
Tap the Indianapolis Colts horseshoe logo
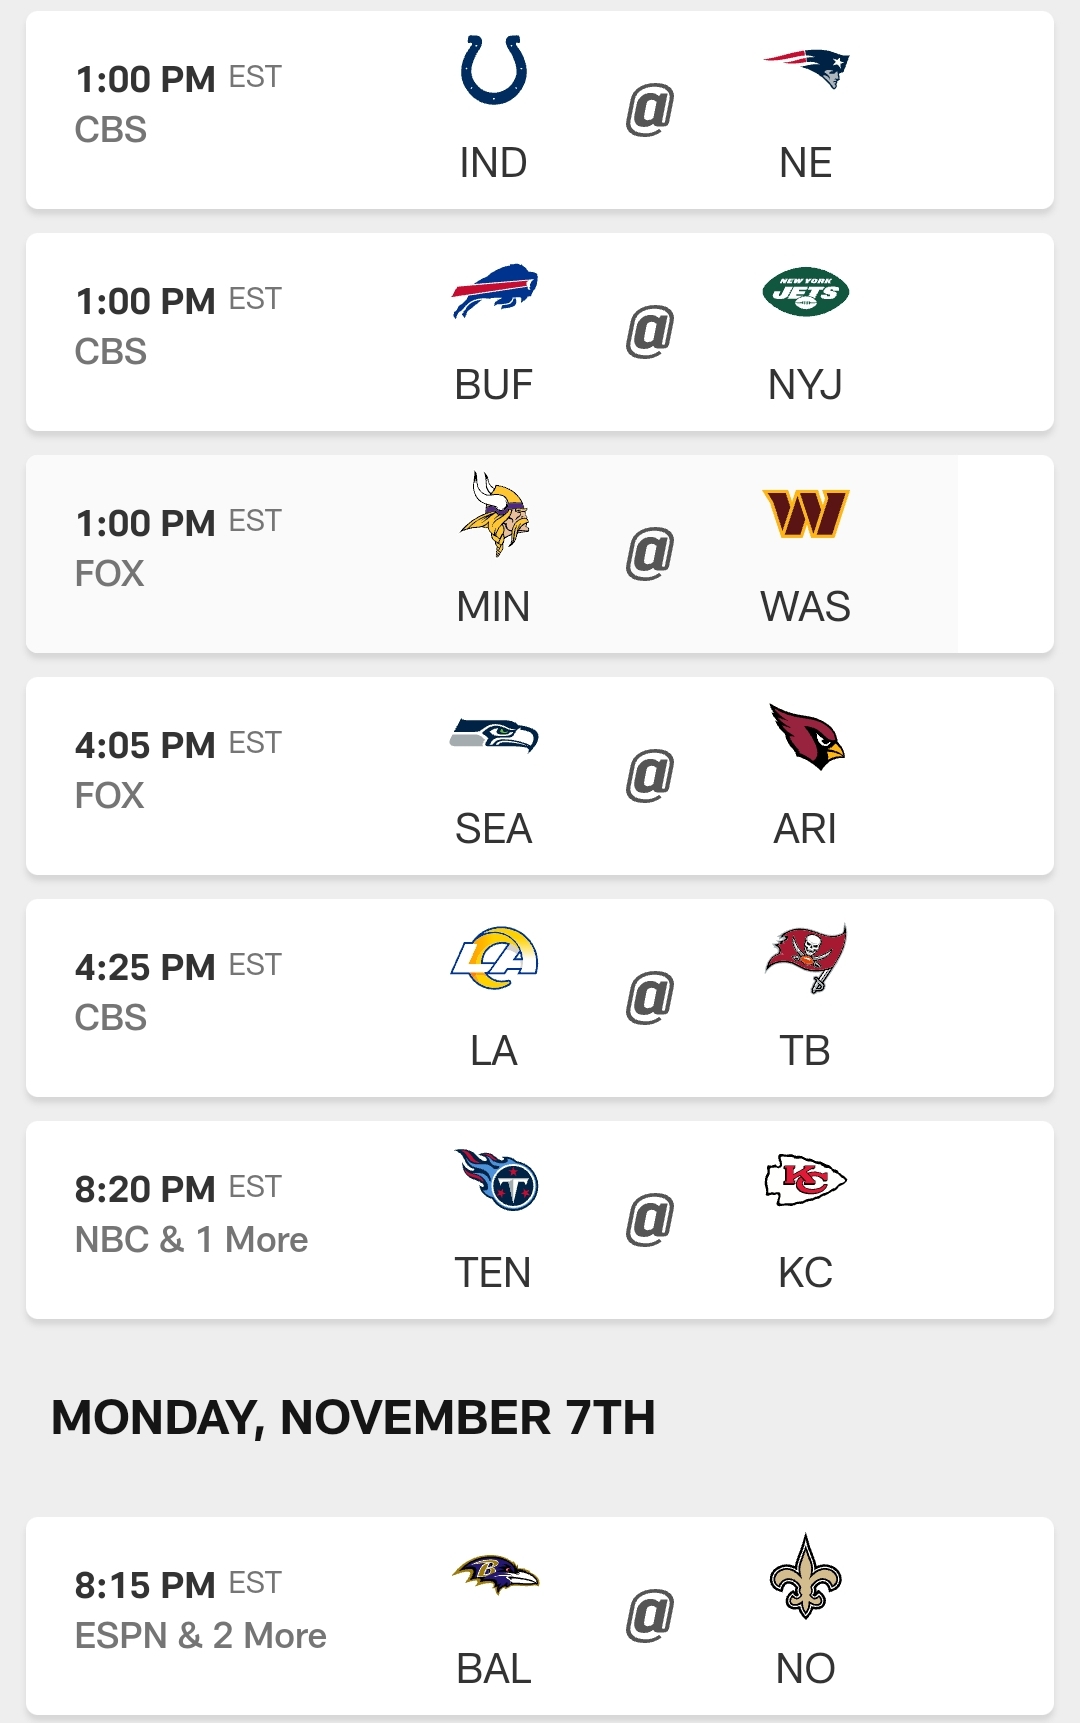coord(494,70)
